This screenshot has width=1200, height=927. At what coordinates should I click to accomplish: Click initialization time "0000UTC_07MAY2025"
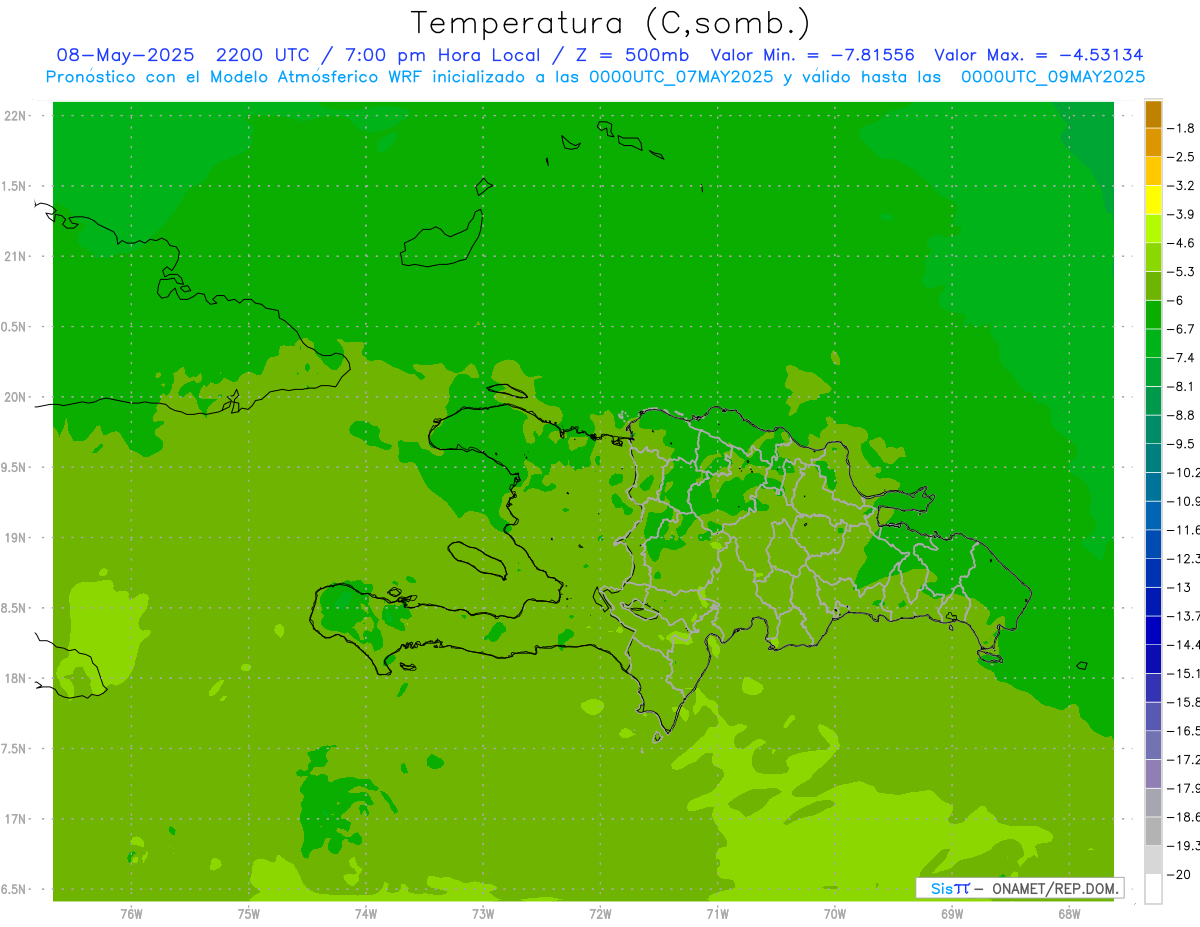(x=681, y=77)
